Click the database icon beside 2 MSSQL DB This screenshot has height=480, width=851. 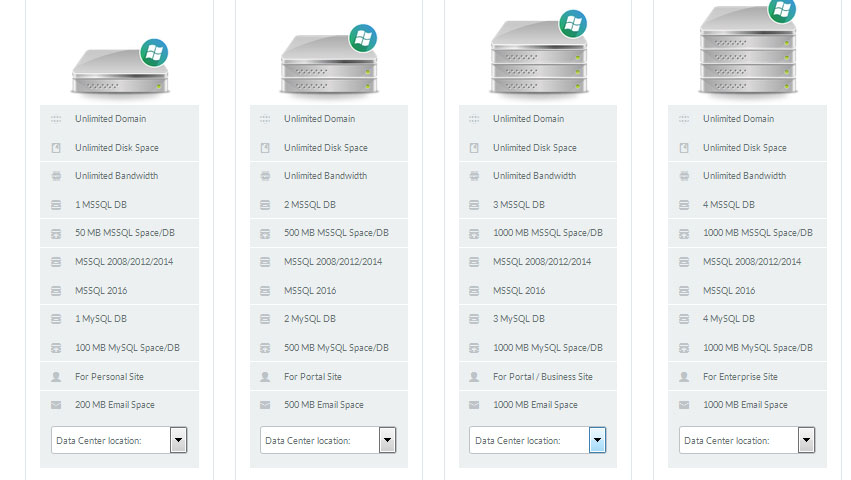(265, 205)
